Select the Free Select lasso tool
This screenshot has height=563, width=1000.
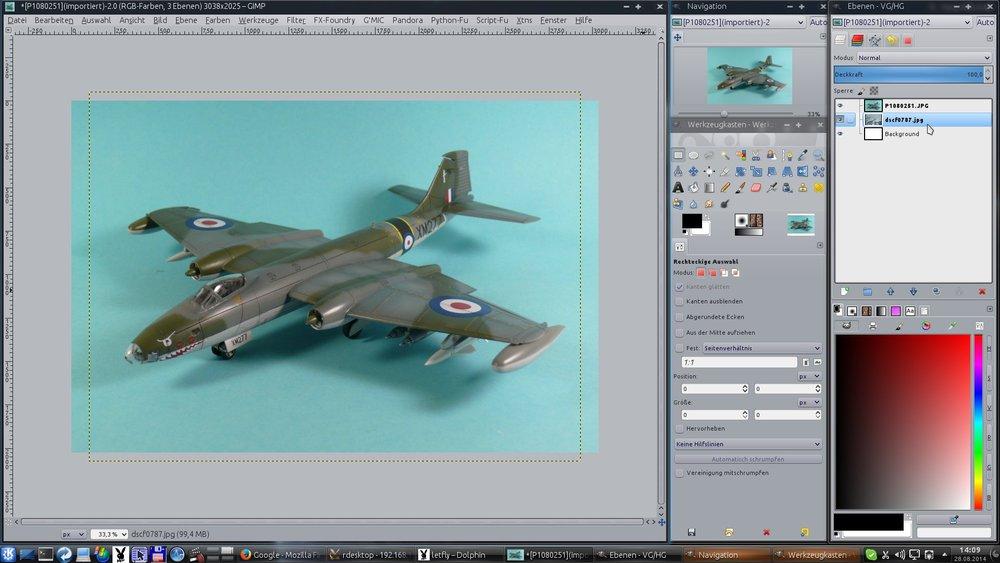click(x=709, y=155)
